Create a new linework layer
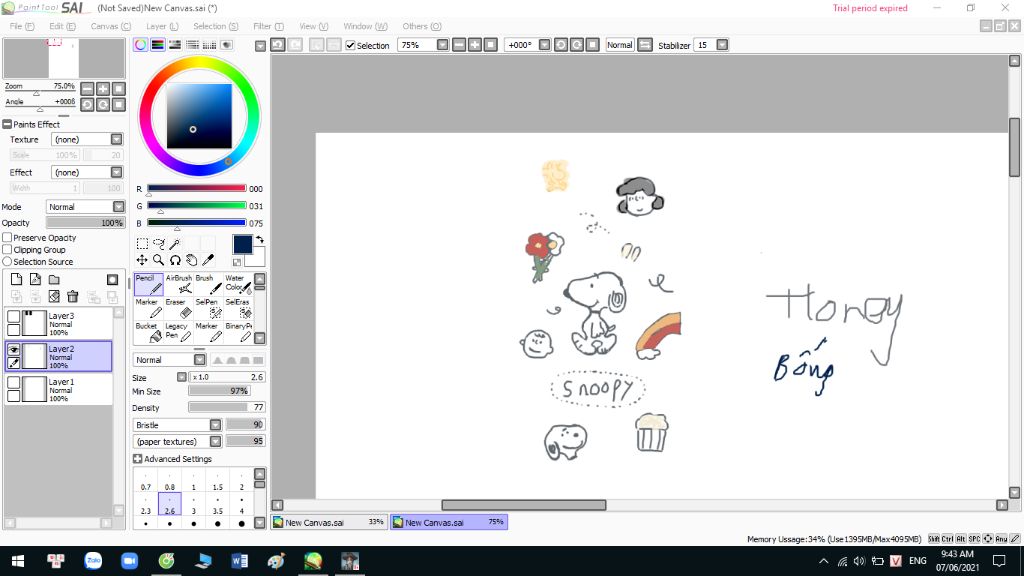 click(x=35, y=280)
